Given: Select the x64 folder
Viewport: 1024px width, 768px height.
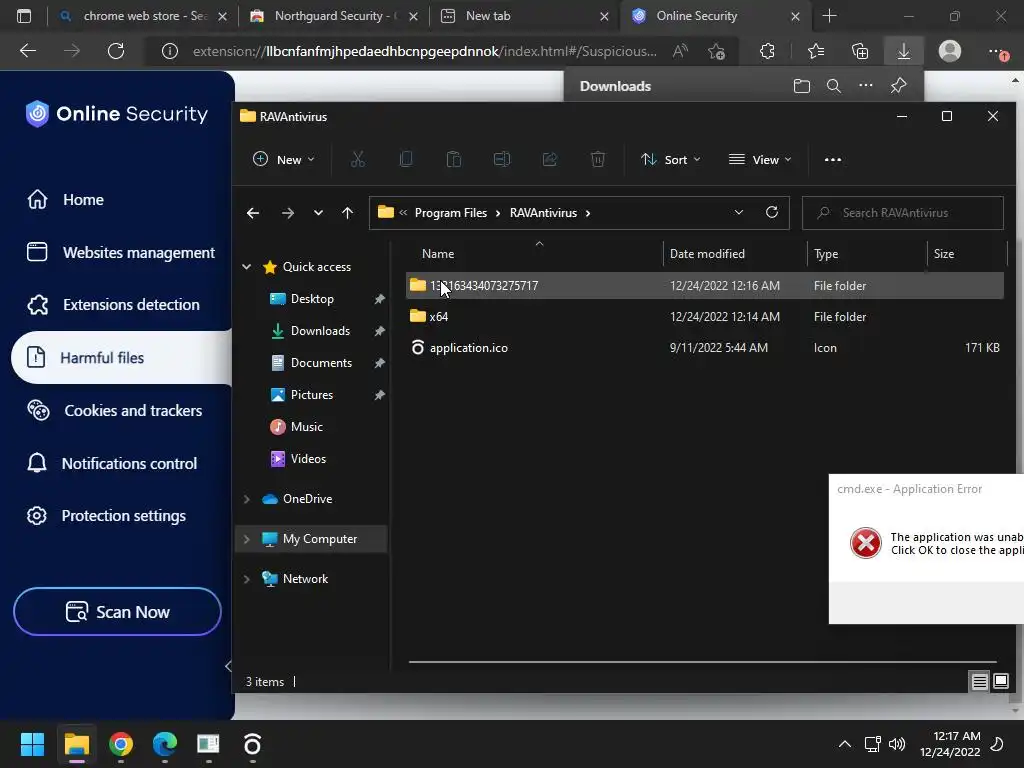Looking at the screenshot, I should tap(705, 317).
